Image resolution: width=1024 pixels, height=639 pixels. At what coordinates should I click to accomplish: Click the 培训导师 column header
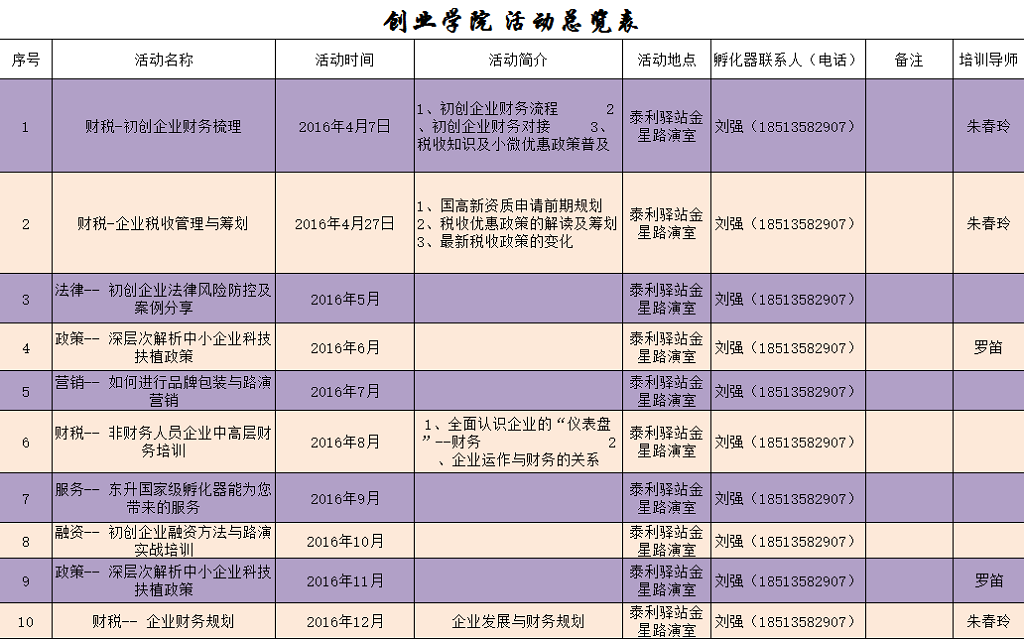click(989, 59)
